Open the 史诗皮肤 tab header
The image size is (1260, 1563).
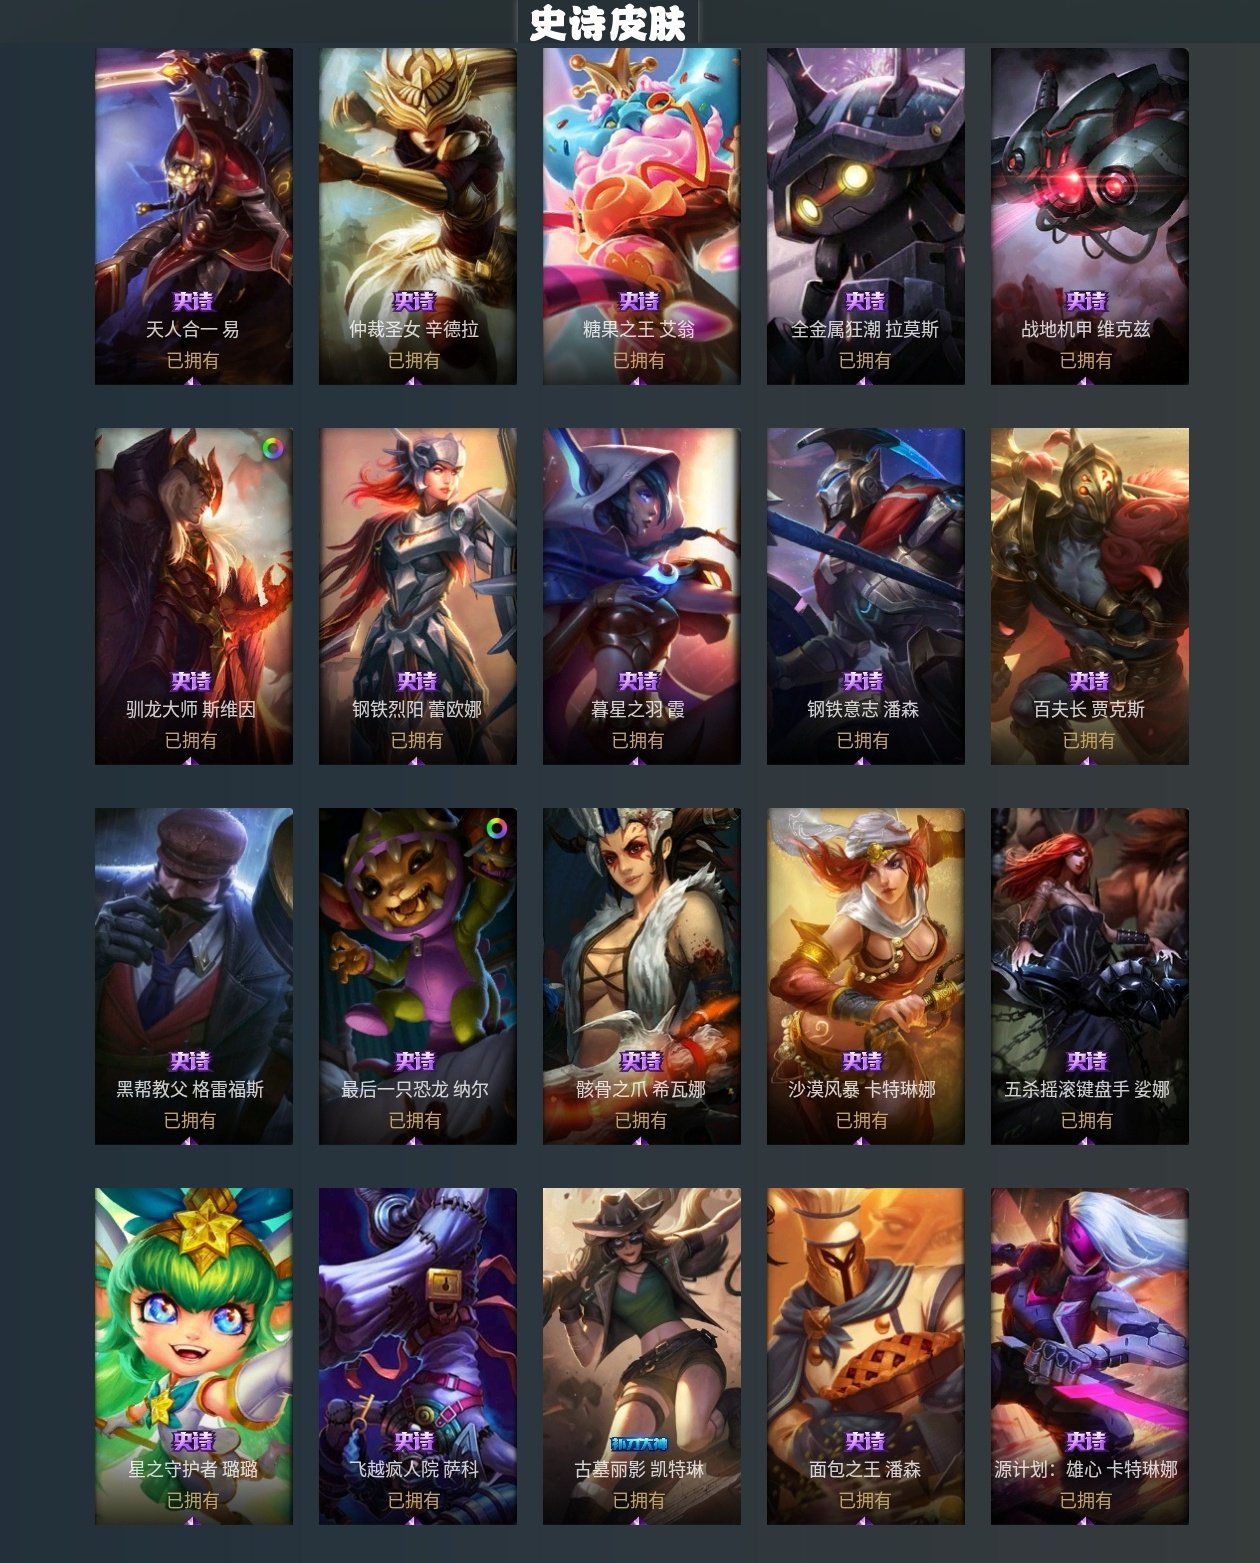[607, 23]
